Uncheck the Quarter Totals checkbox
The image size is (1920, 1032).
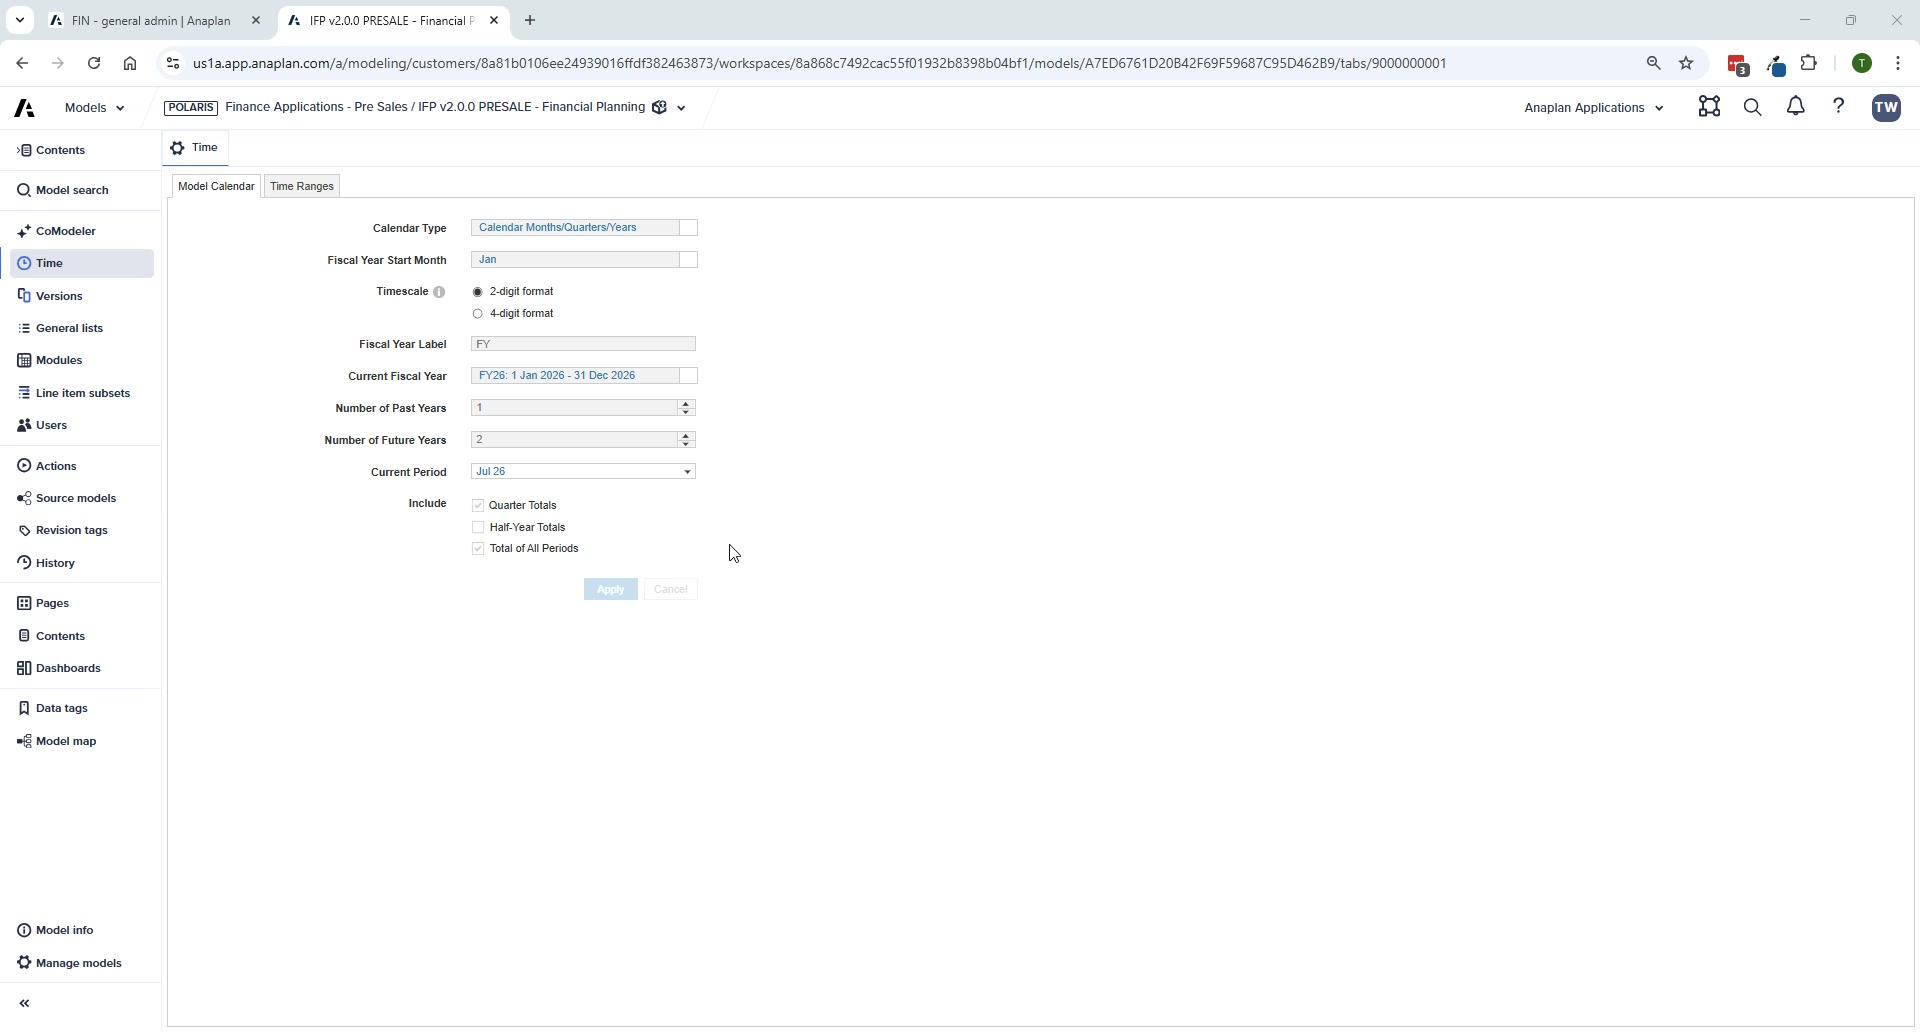[x=479, y=505]
